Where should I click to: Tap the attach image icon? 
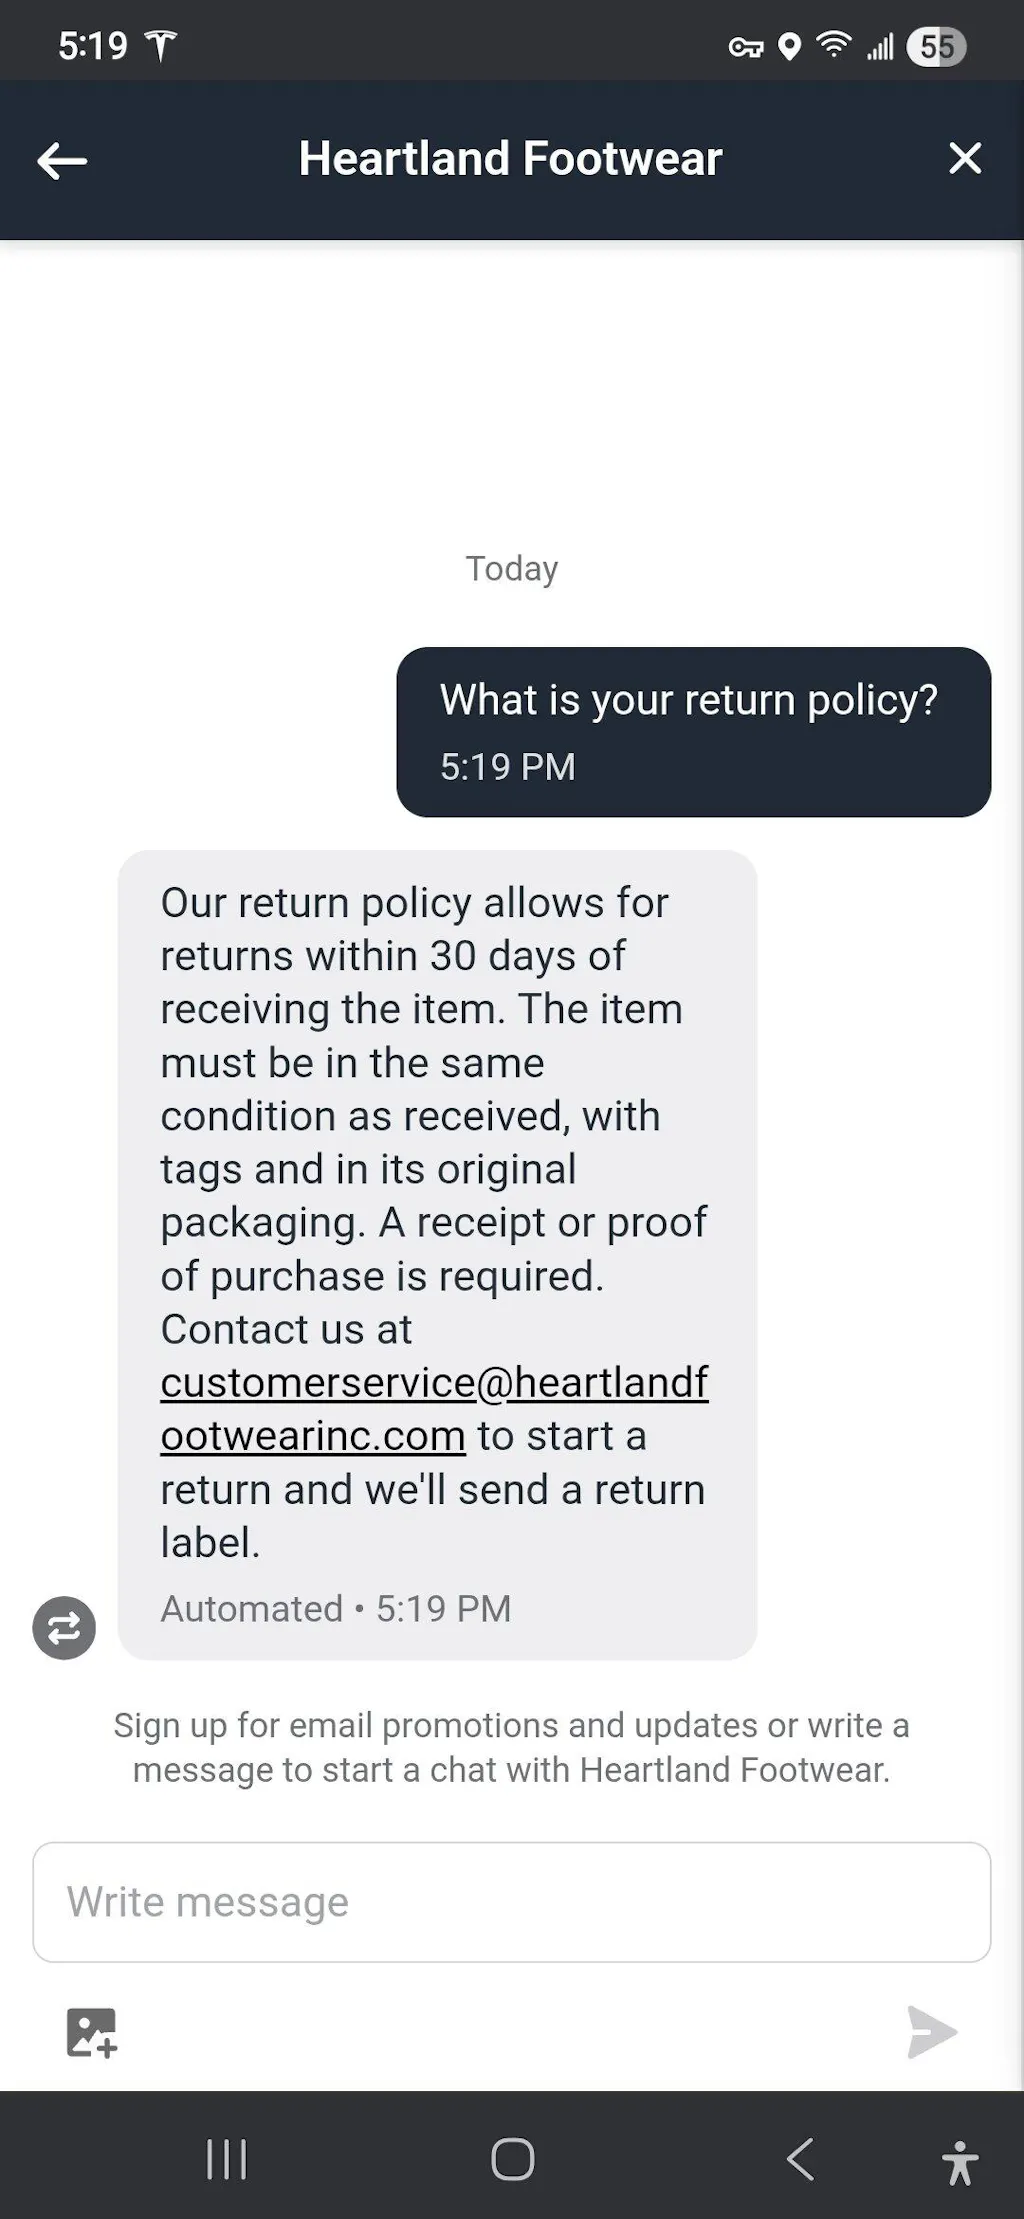pyautogui.click(x=92, y=2032)
